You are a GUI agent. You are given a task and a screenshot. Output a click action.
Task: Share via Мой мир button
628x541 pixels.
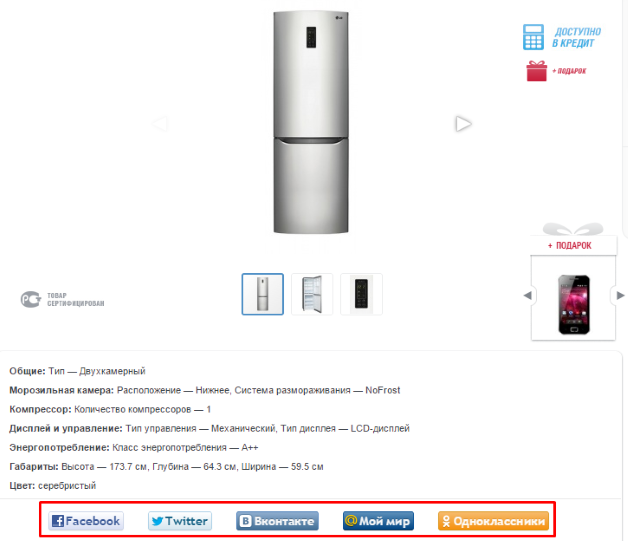[378, 521]
